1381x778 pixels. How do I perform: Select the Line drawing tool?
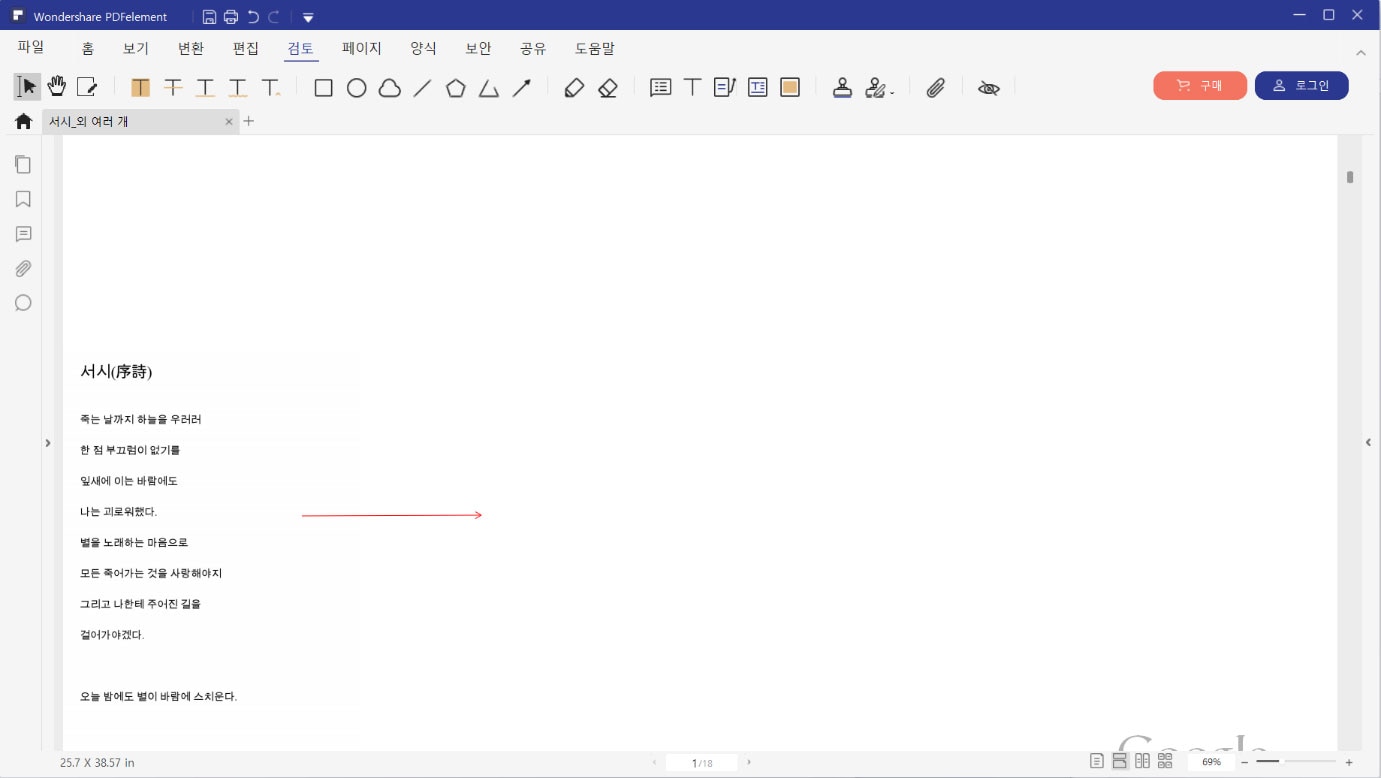click(422, 88)
